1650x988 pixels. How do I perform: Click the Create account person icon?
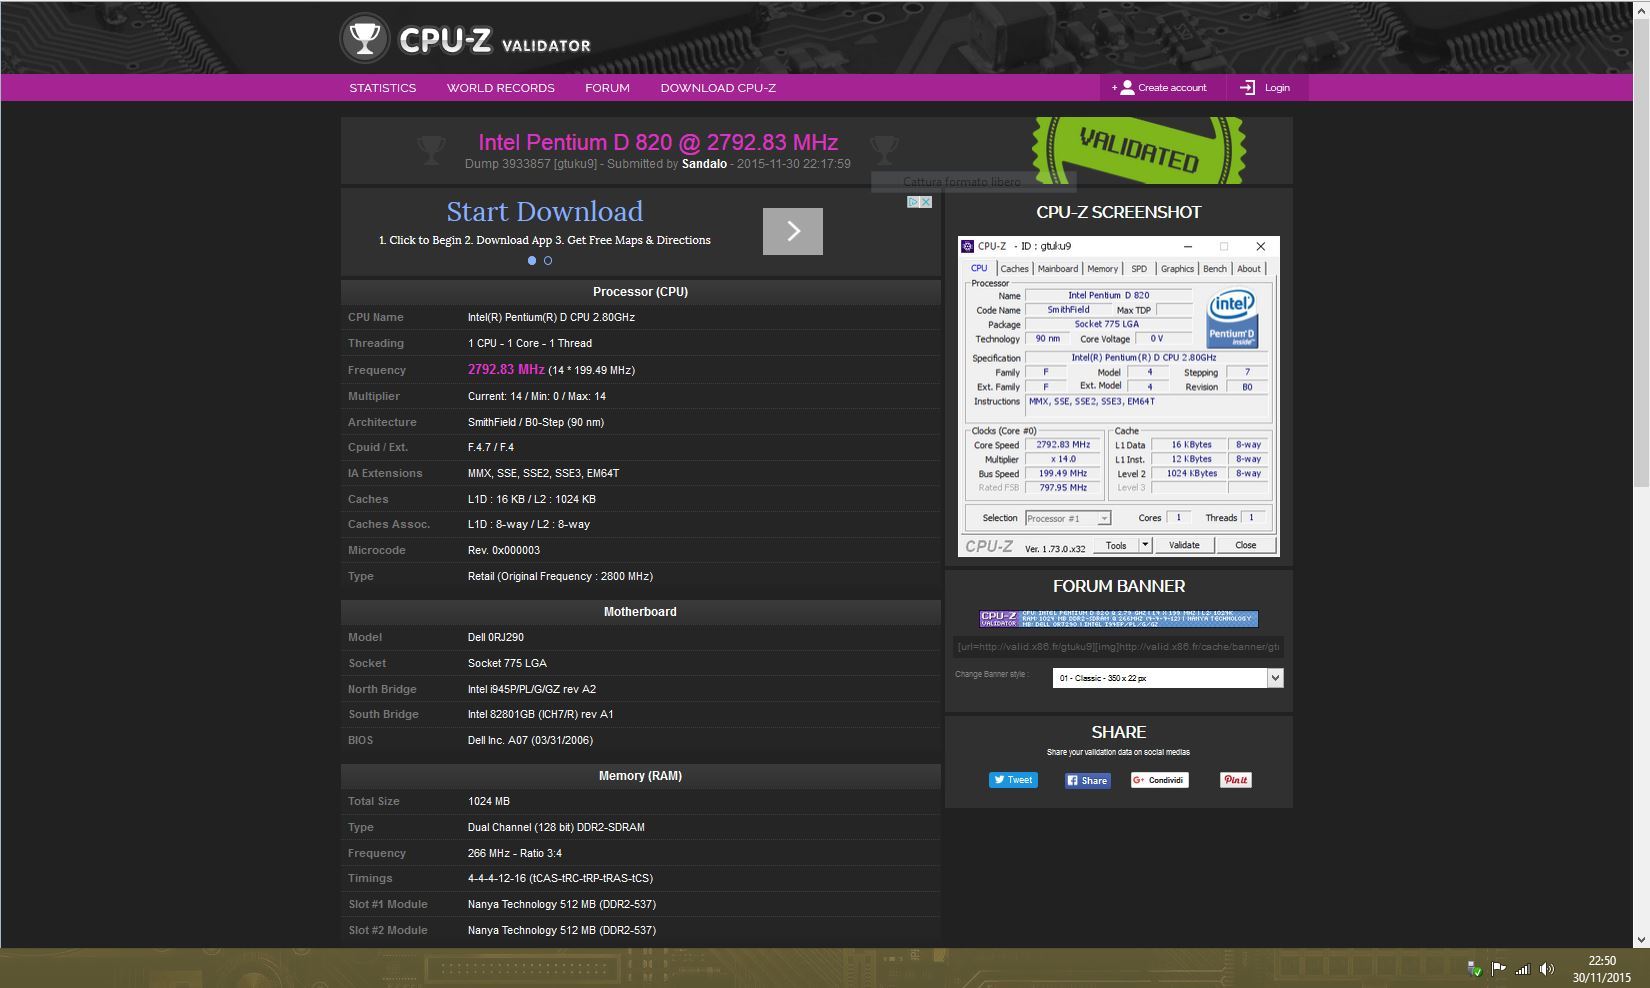(1127, 88)
